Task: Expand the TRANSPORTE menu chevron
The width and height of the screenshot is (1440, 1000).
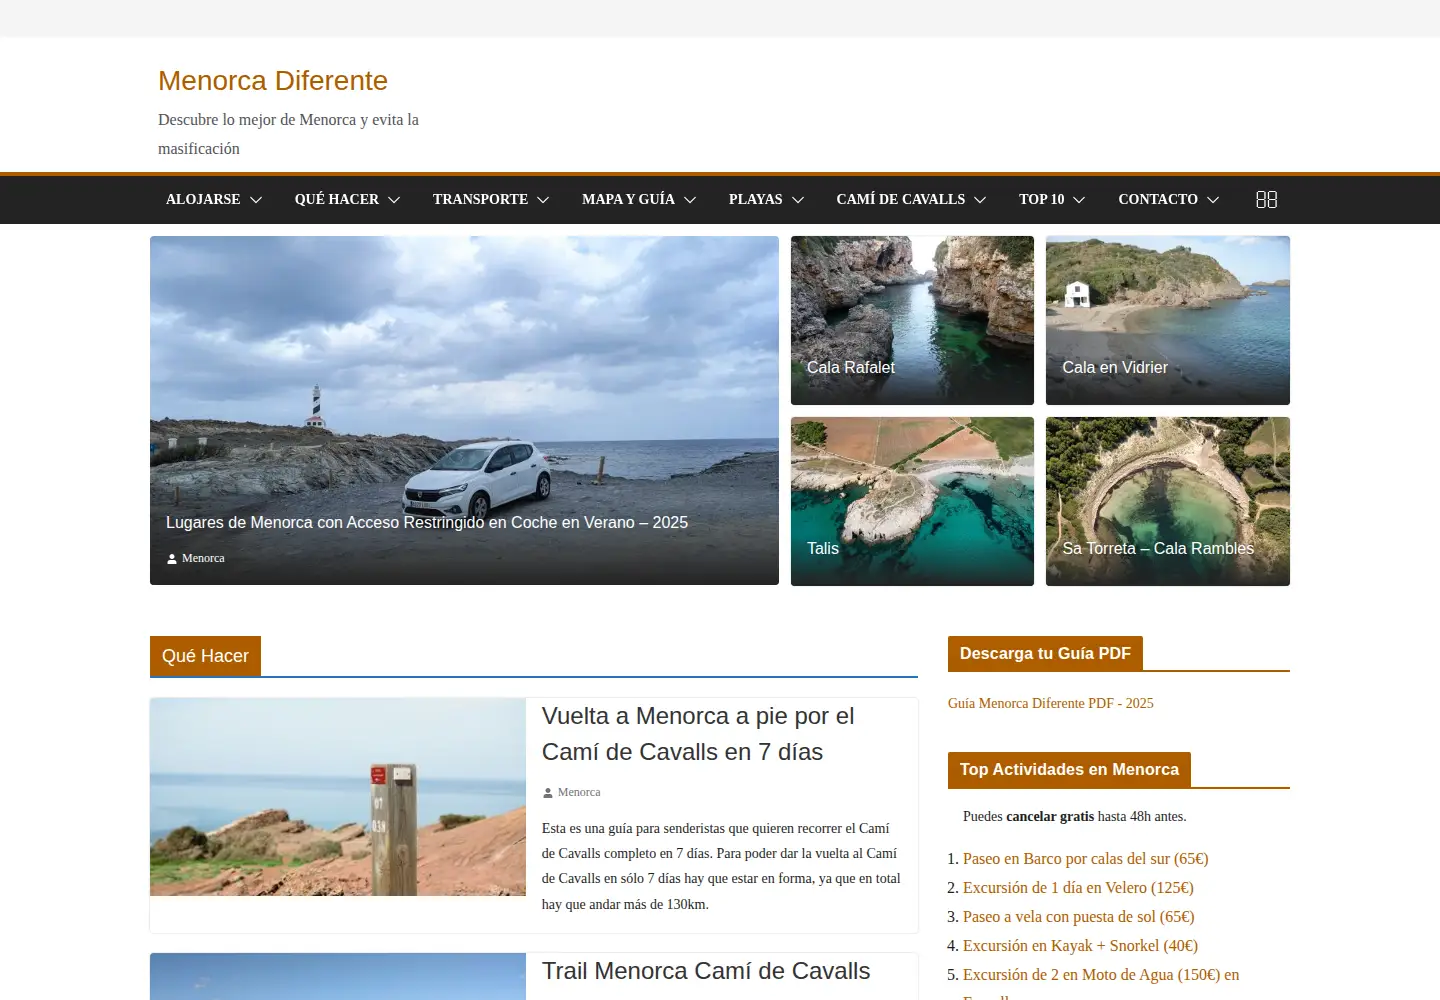Action: pyautogui.click(x=543, y=200)
